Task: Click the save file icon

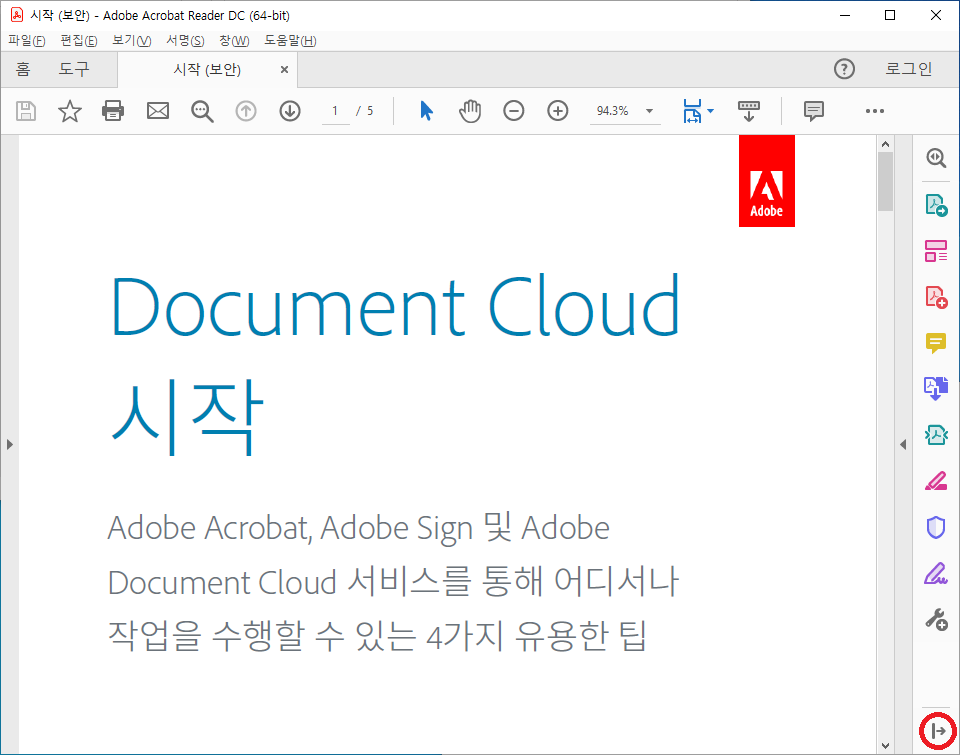Action: coord(26,111)
